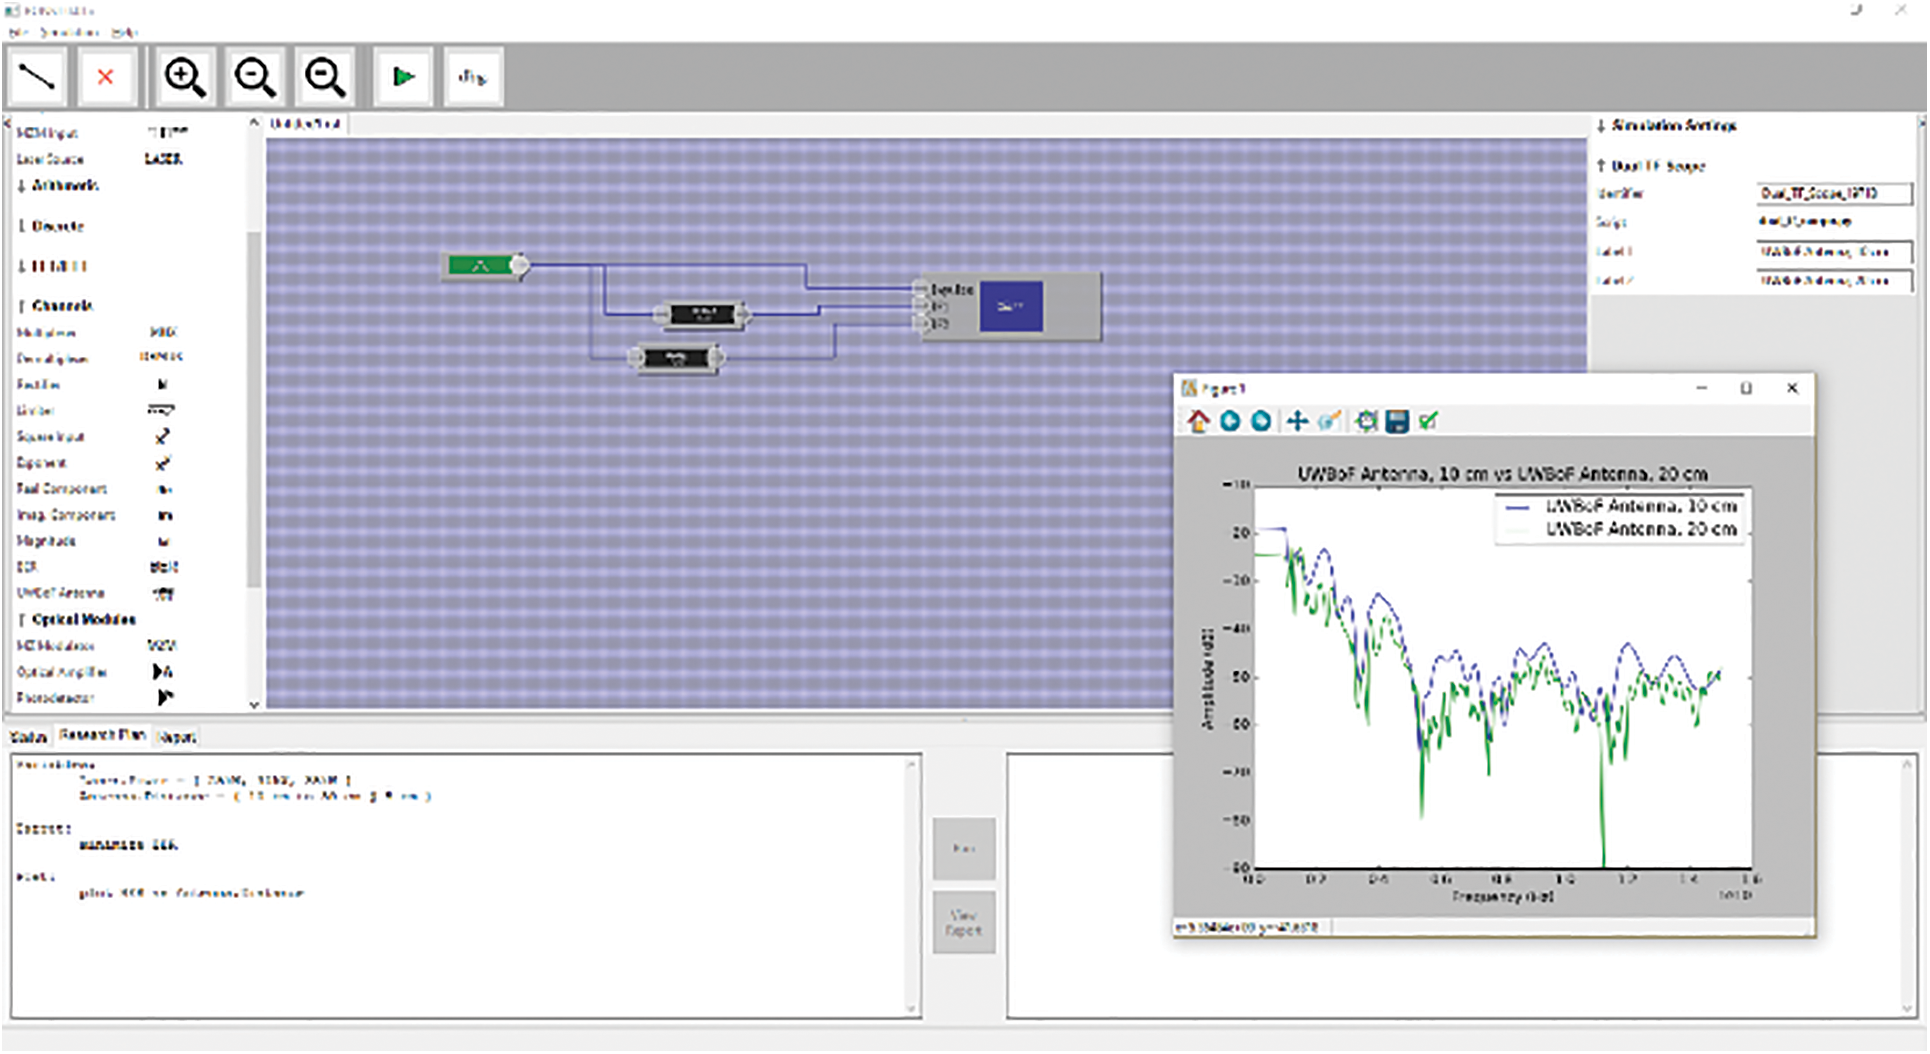Collapse the Channels component category
The width and height of the screenshot is (1930, 1054).
pyautogui.click(x=61, y=306)
